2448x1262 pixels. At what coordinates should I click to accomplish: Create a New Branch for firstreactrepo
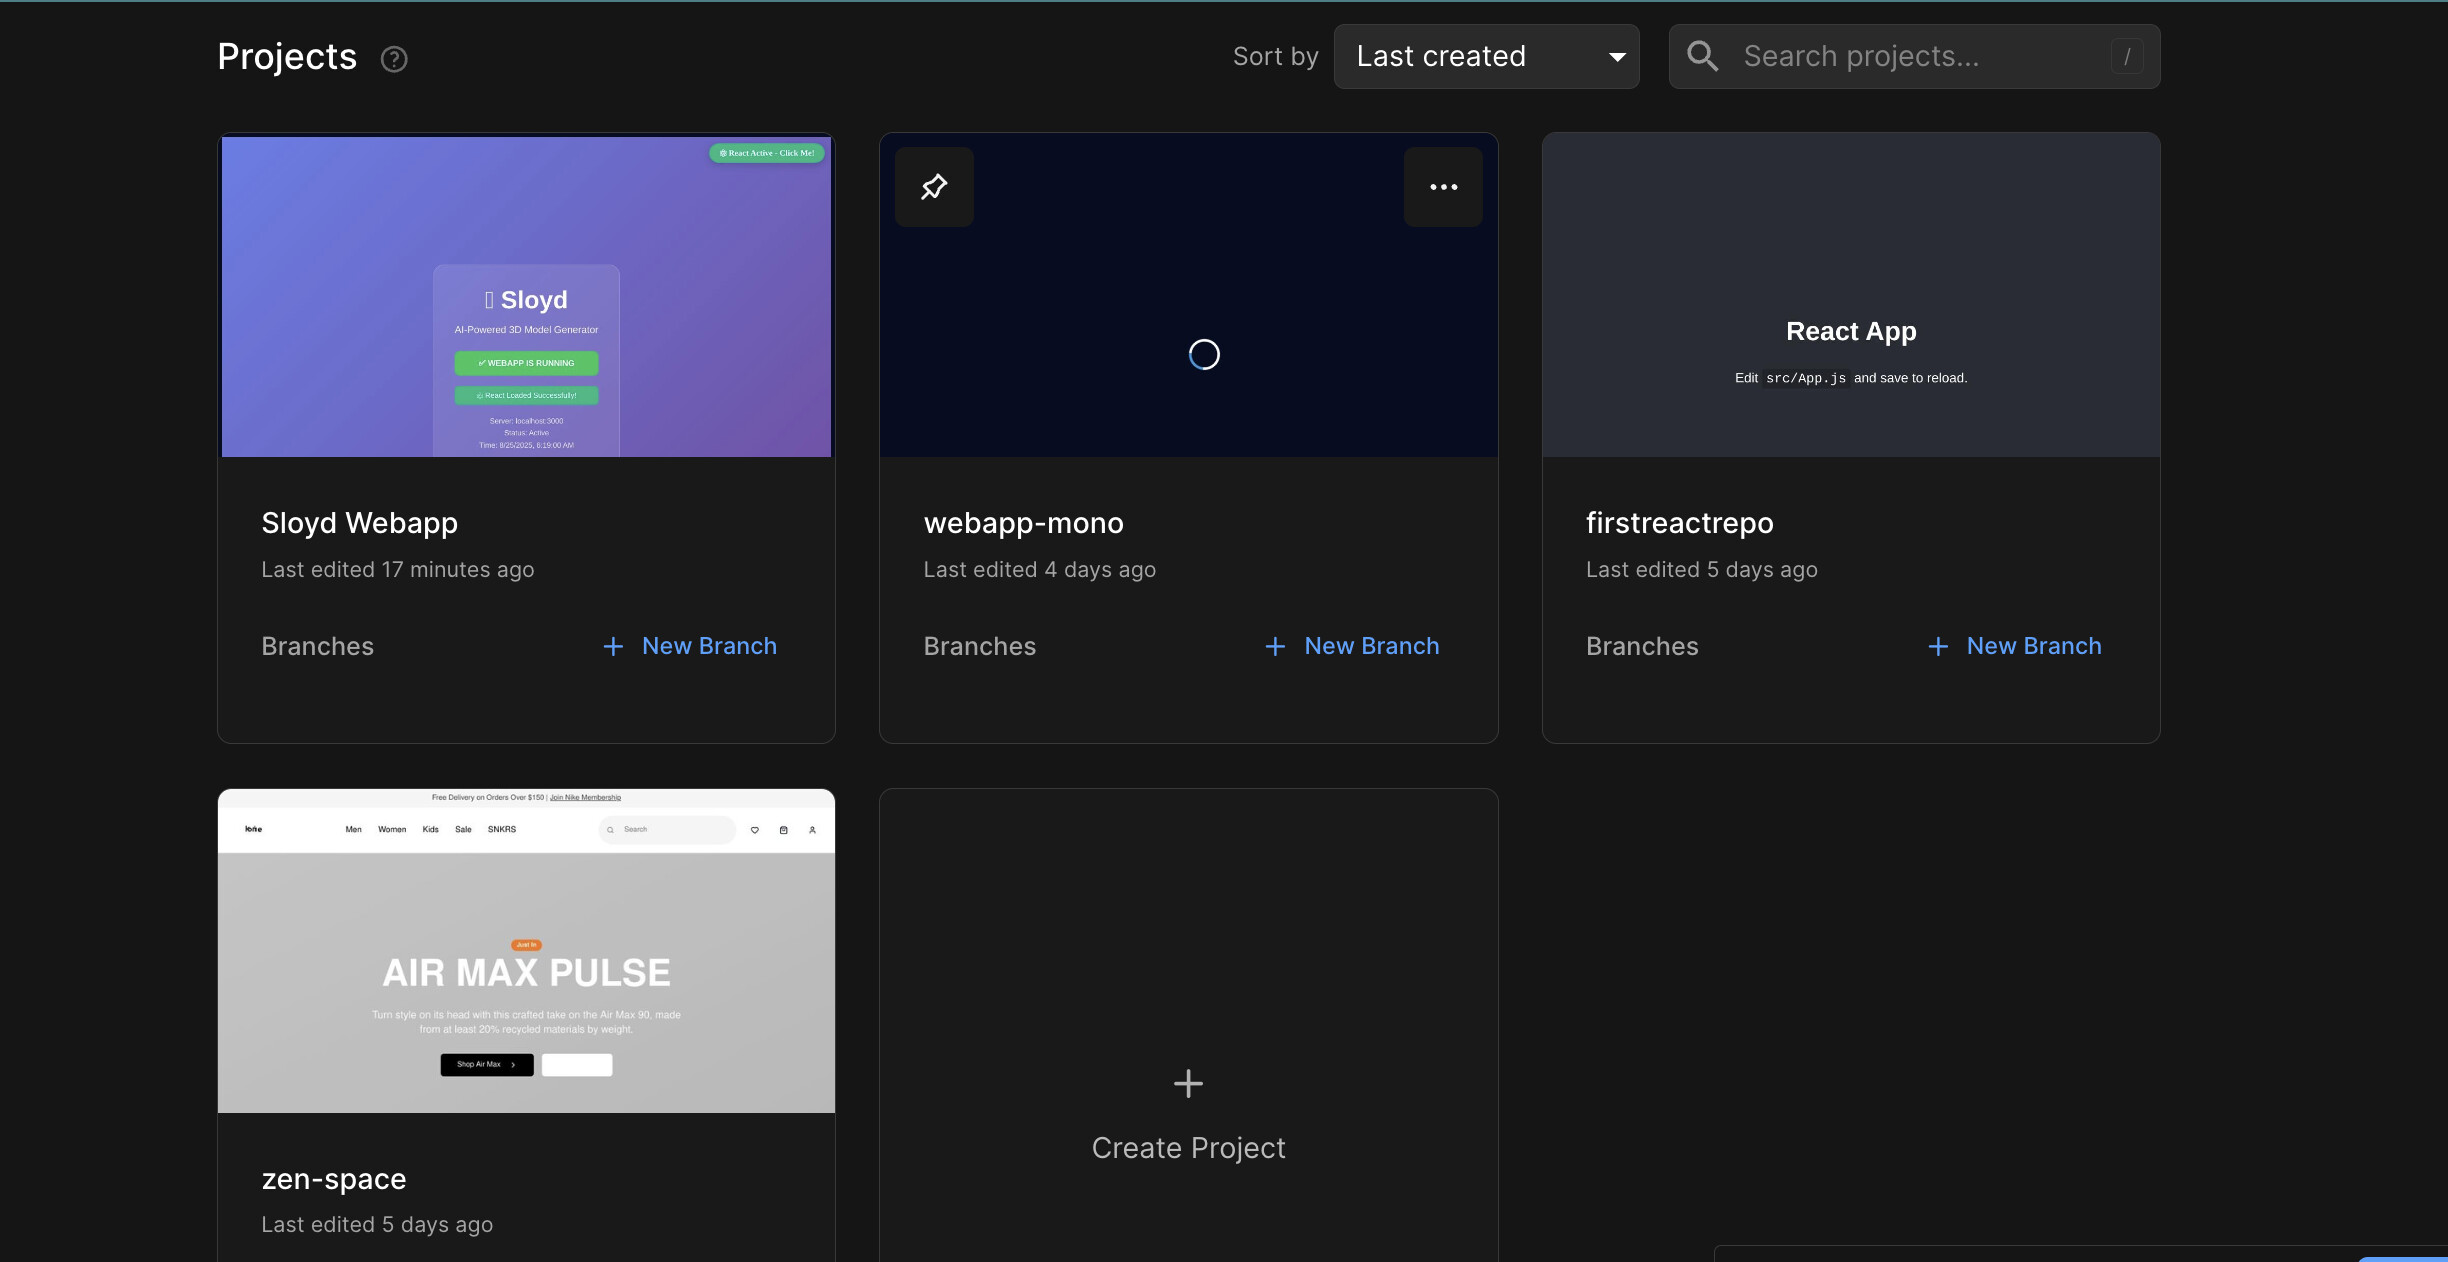click(x=2033, y=646)
